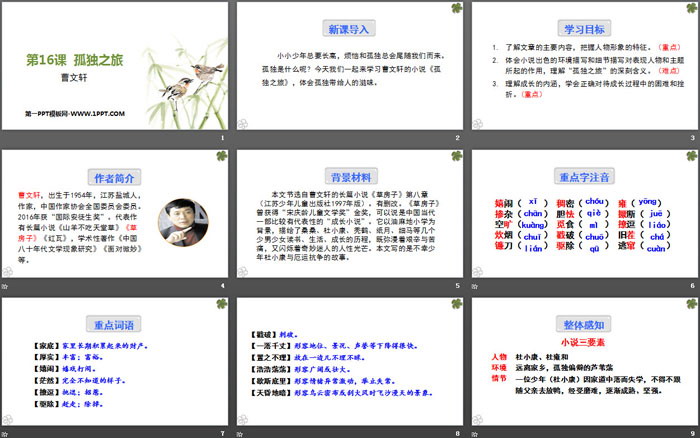Select slide 1 thumbnail titled 第16课 孤独之旅

point(115,66)
